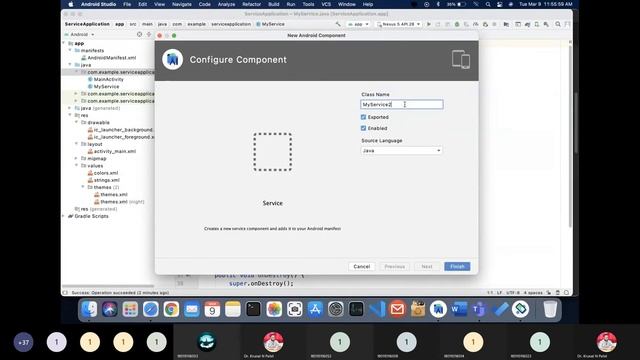Open Trash in the dock
640x360 pixels.
coord(550,309)
